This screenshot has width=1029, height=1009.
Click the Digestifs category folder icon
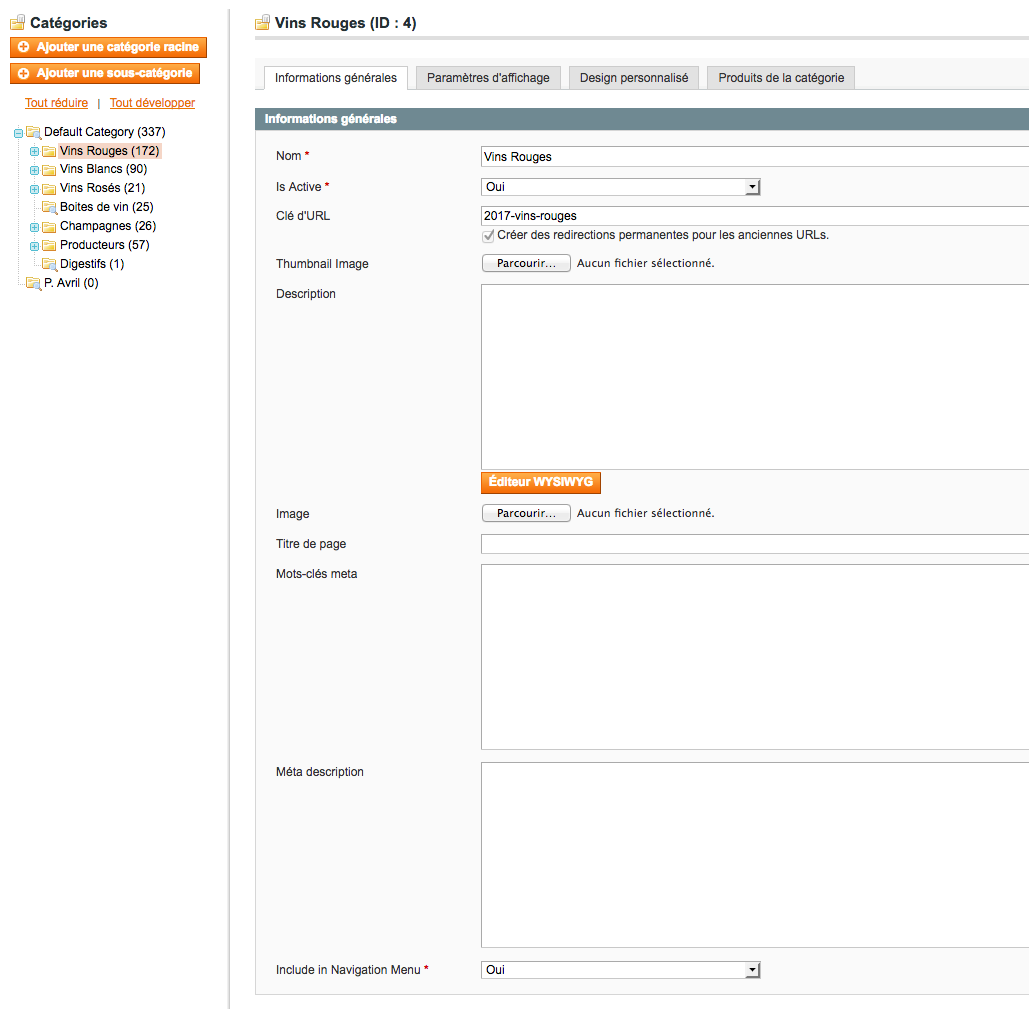(x=49, y=264)
